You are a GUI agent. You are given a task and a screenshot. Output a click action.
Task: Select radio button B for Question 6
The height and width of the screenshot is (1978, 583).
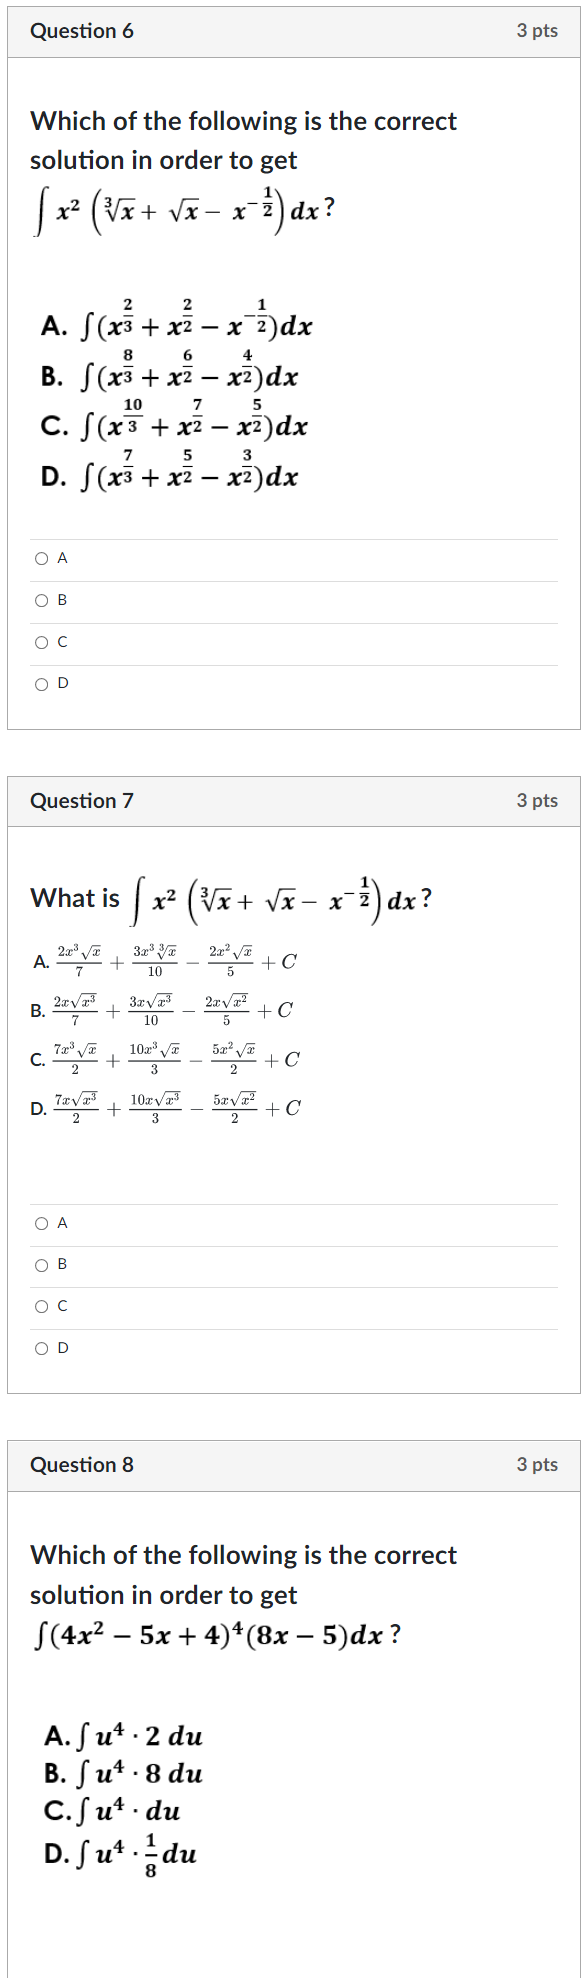(40, 600)
